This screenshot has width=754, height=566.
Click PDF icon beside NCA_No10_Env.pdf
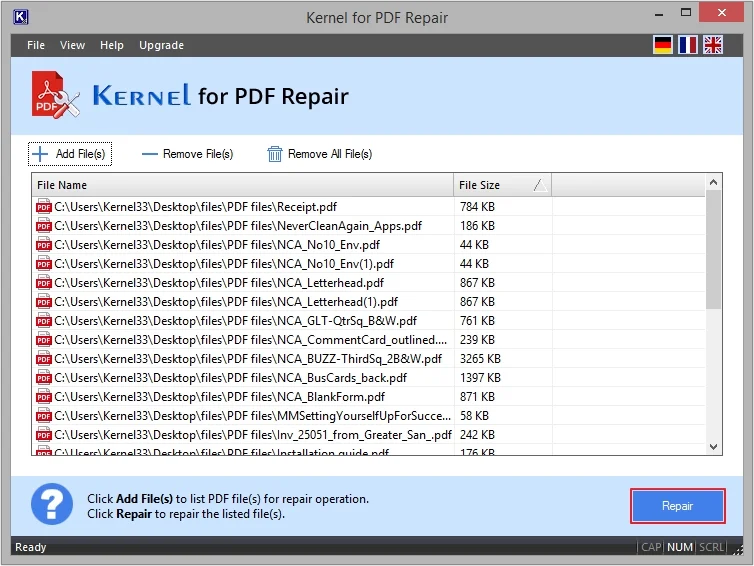pos(44,245)
